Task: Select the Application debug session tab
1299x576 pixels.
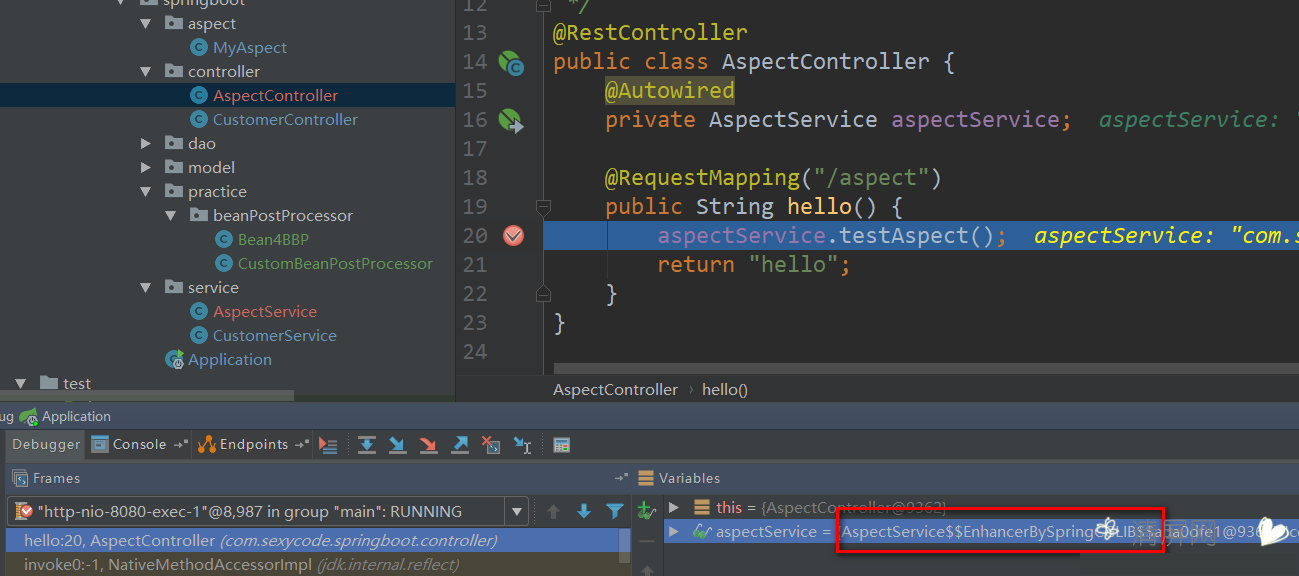Action: click(x=65, y=416)
